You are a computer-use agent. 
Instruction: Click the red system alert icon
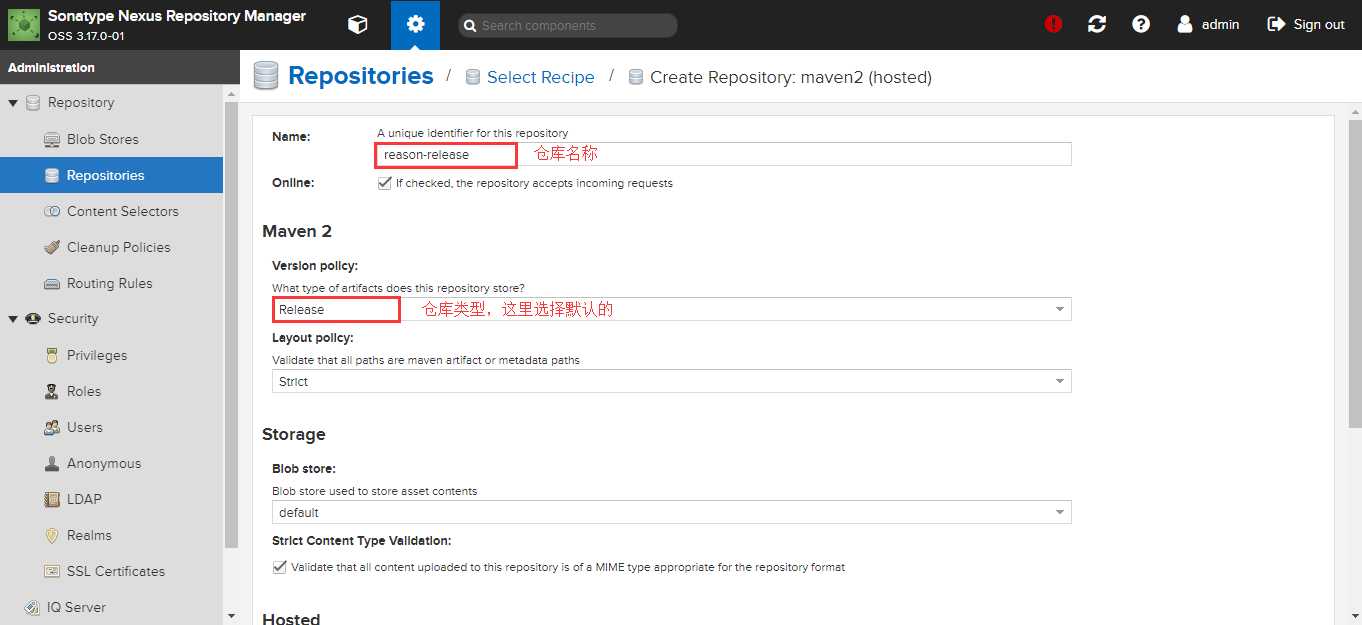[x=1053, y=24]
